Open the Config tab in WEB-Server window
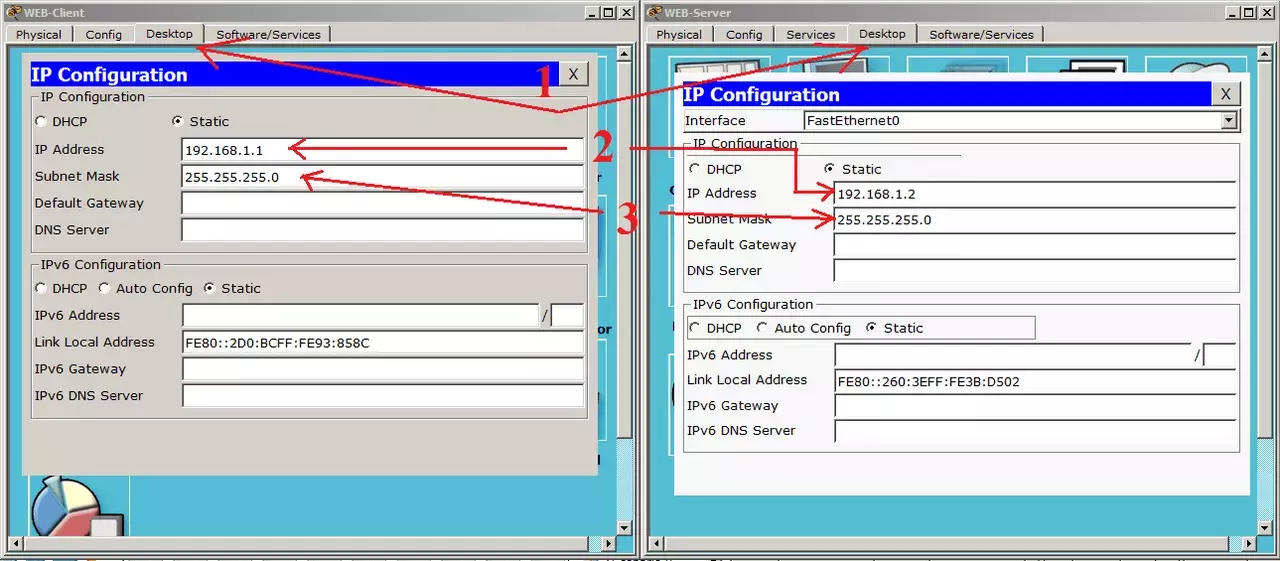Viewport: 1280px width, 561px height. [744, 34]
